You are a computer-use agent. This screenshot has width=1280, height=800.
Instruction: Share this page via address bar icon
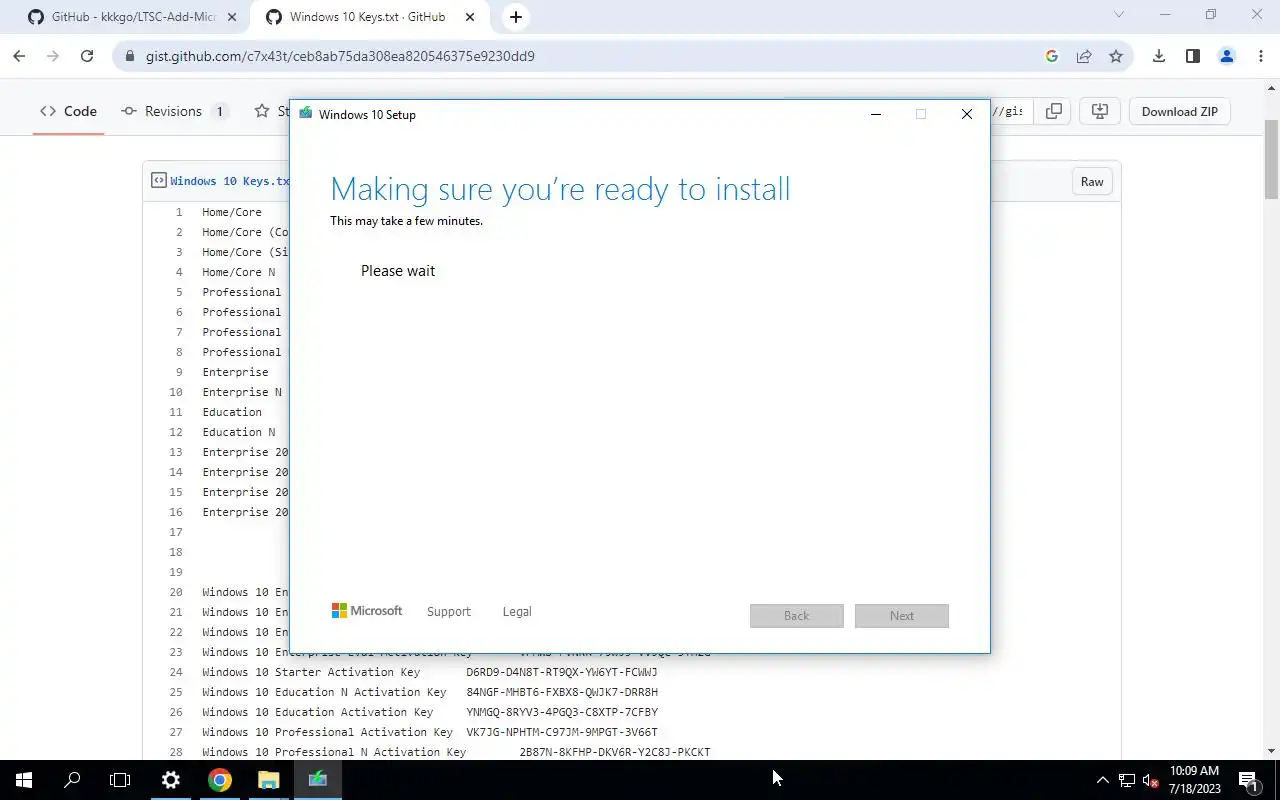click(1084, 56)
